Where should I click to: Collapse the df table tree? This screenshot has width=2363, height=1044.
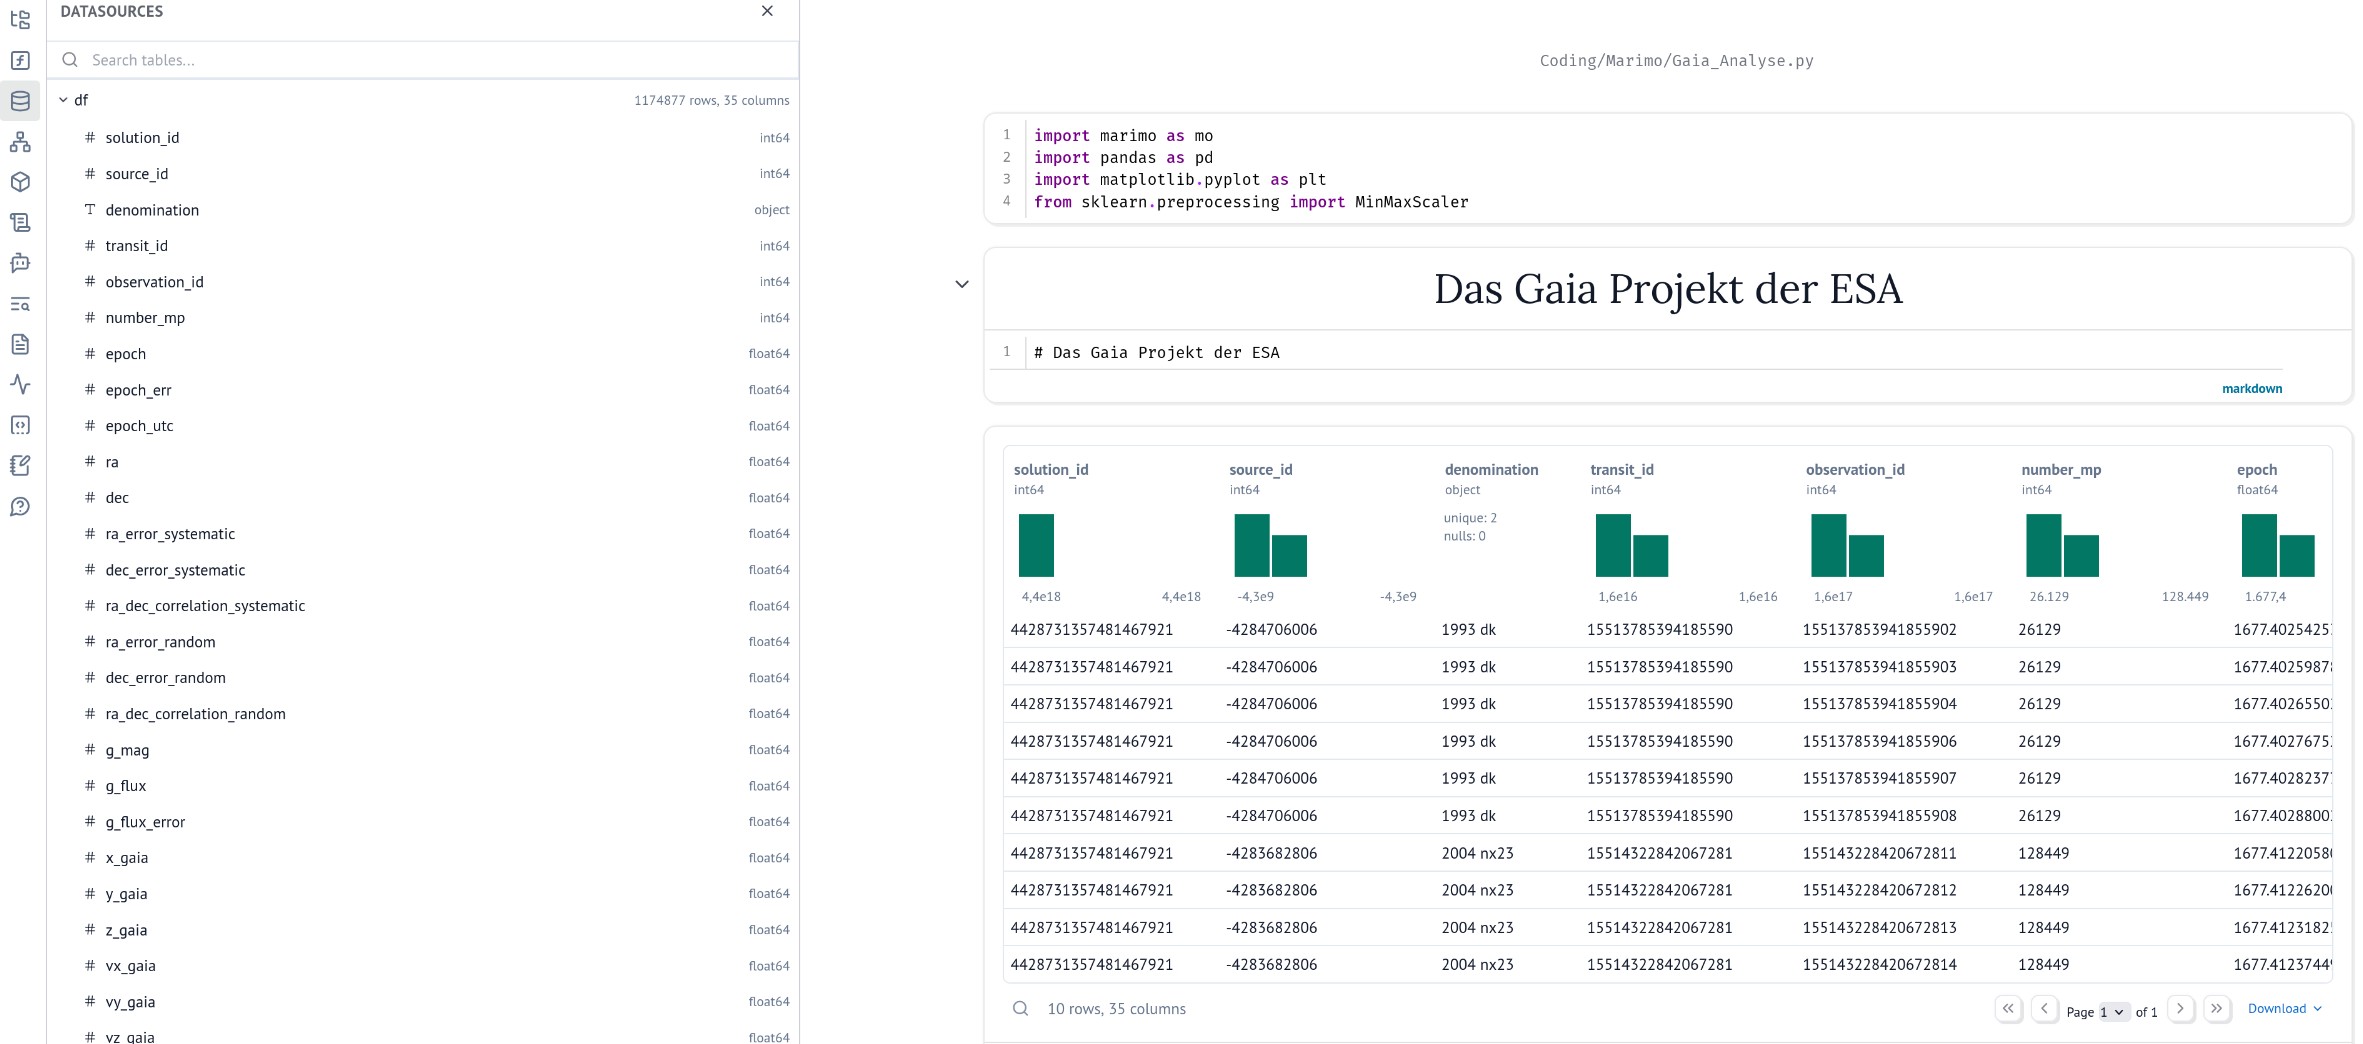coord(63,100)
